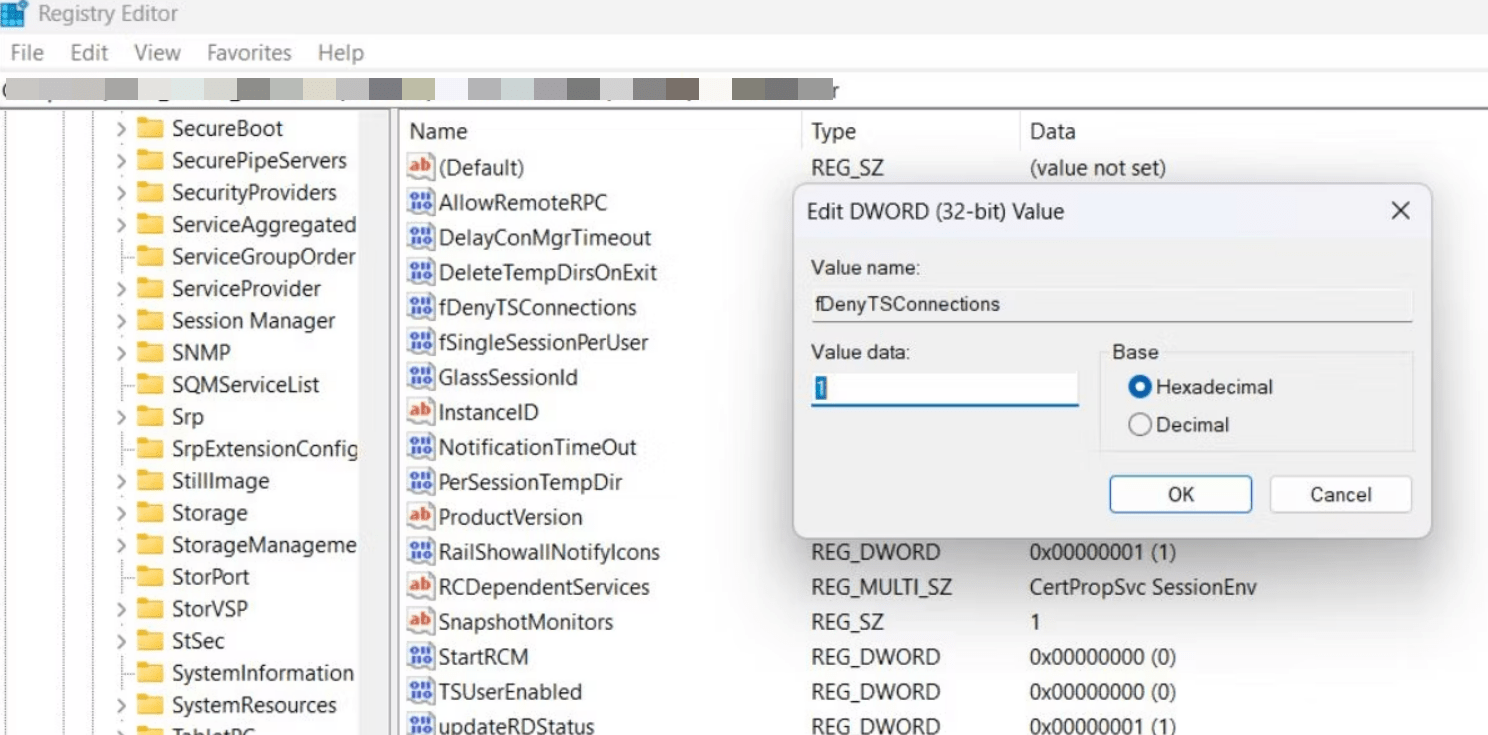1488x735 pixels.
Task: Click the AllowRemoteRPC binary value icon
Action: click(420, 202)
